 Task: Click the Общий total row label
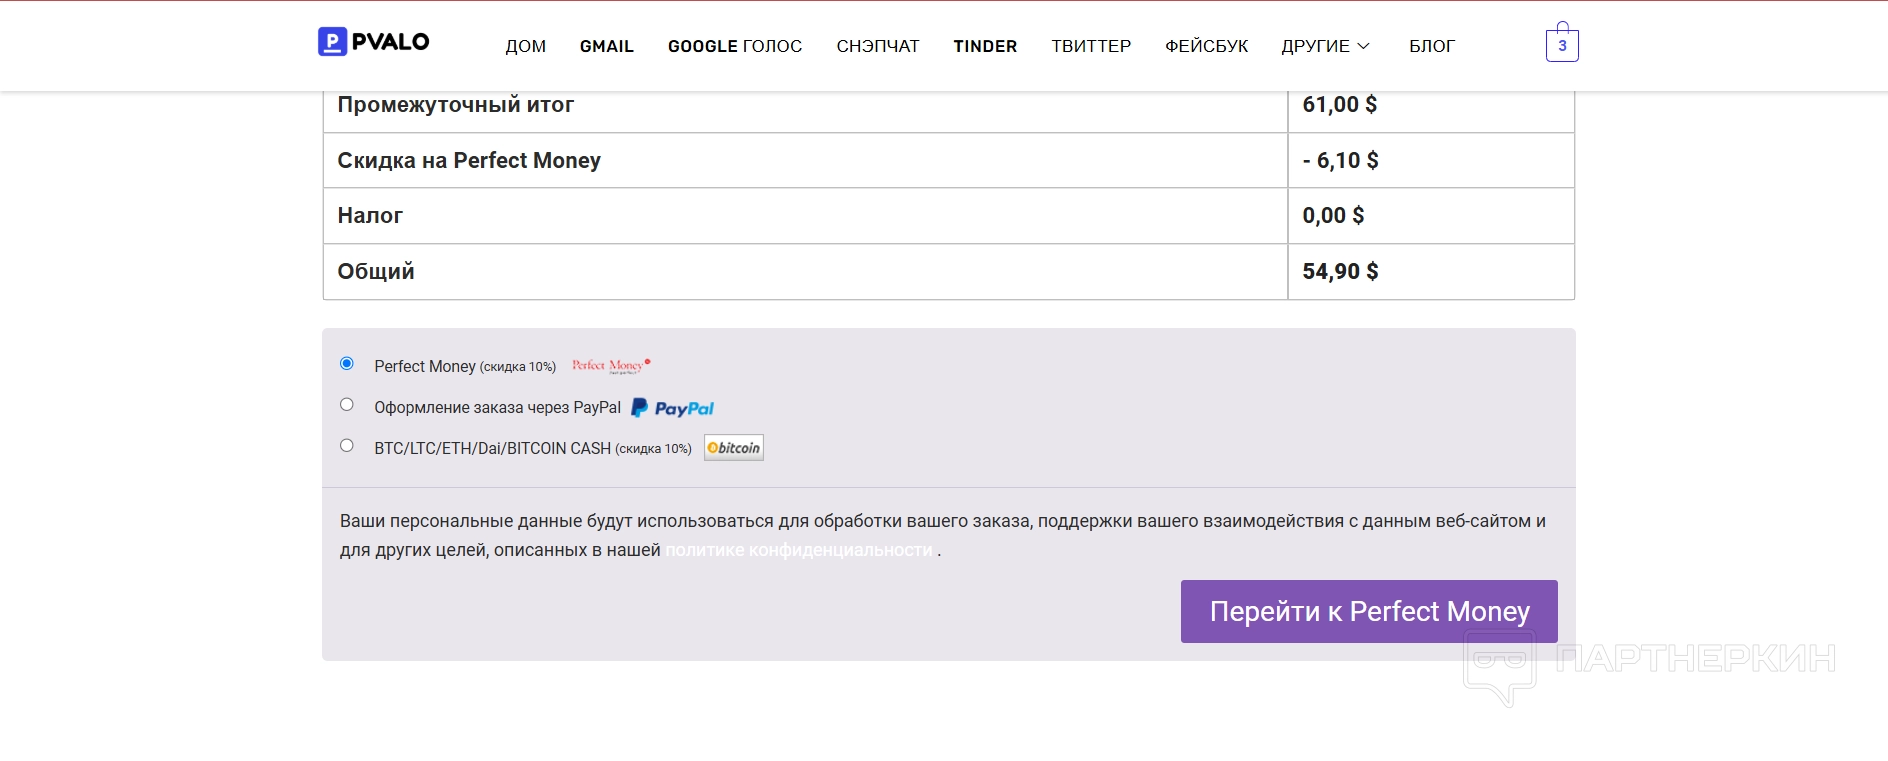pos(376,272)
